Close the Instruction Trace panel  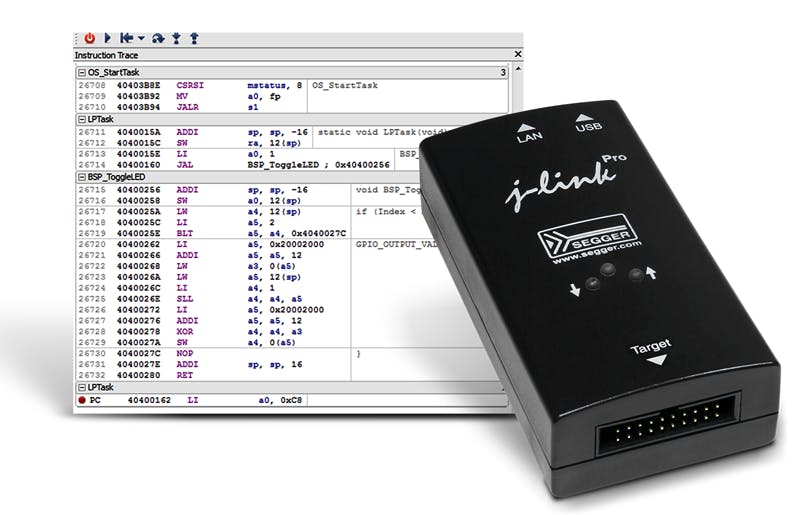[517, 55]
